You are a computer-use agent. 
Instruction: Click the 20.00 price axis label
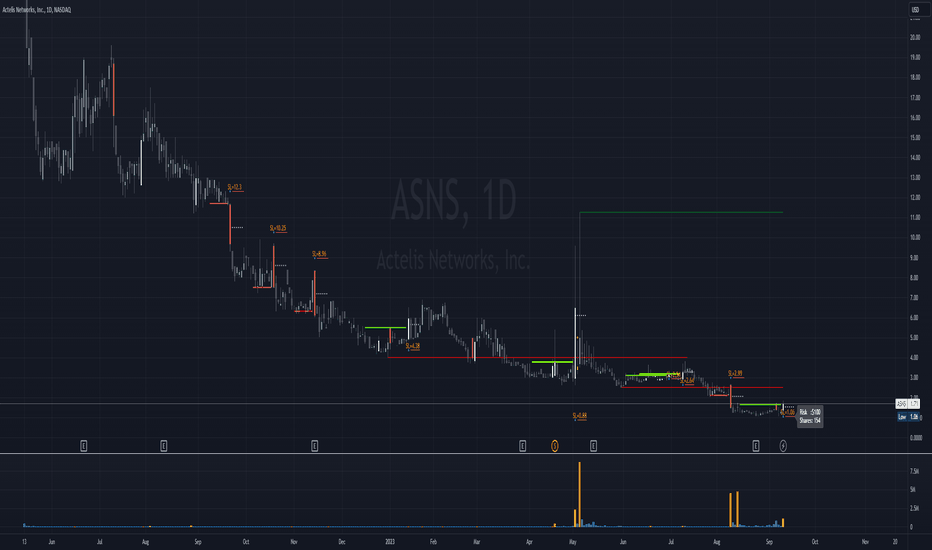point(915,37)
